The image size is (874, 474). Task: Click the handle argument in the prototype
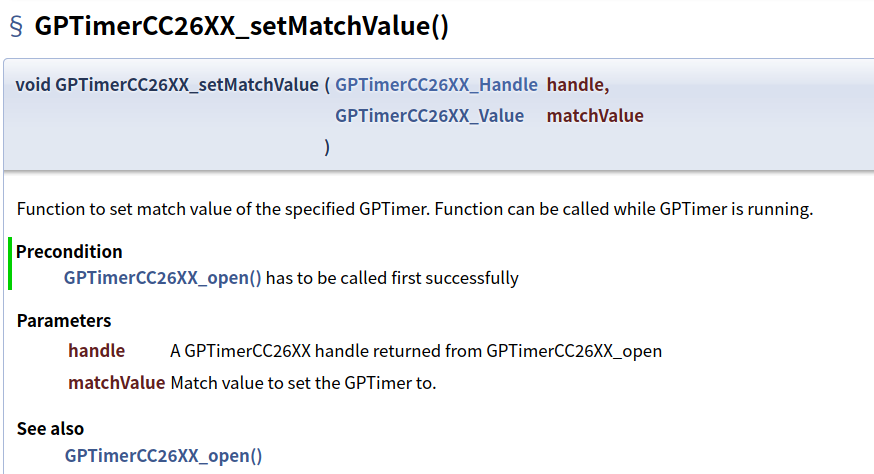point(577,85)
